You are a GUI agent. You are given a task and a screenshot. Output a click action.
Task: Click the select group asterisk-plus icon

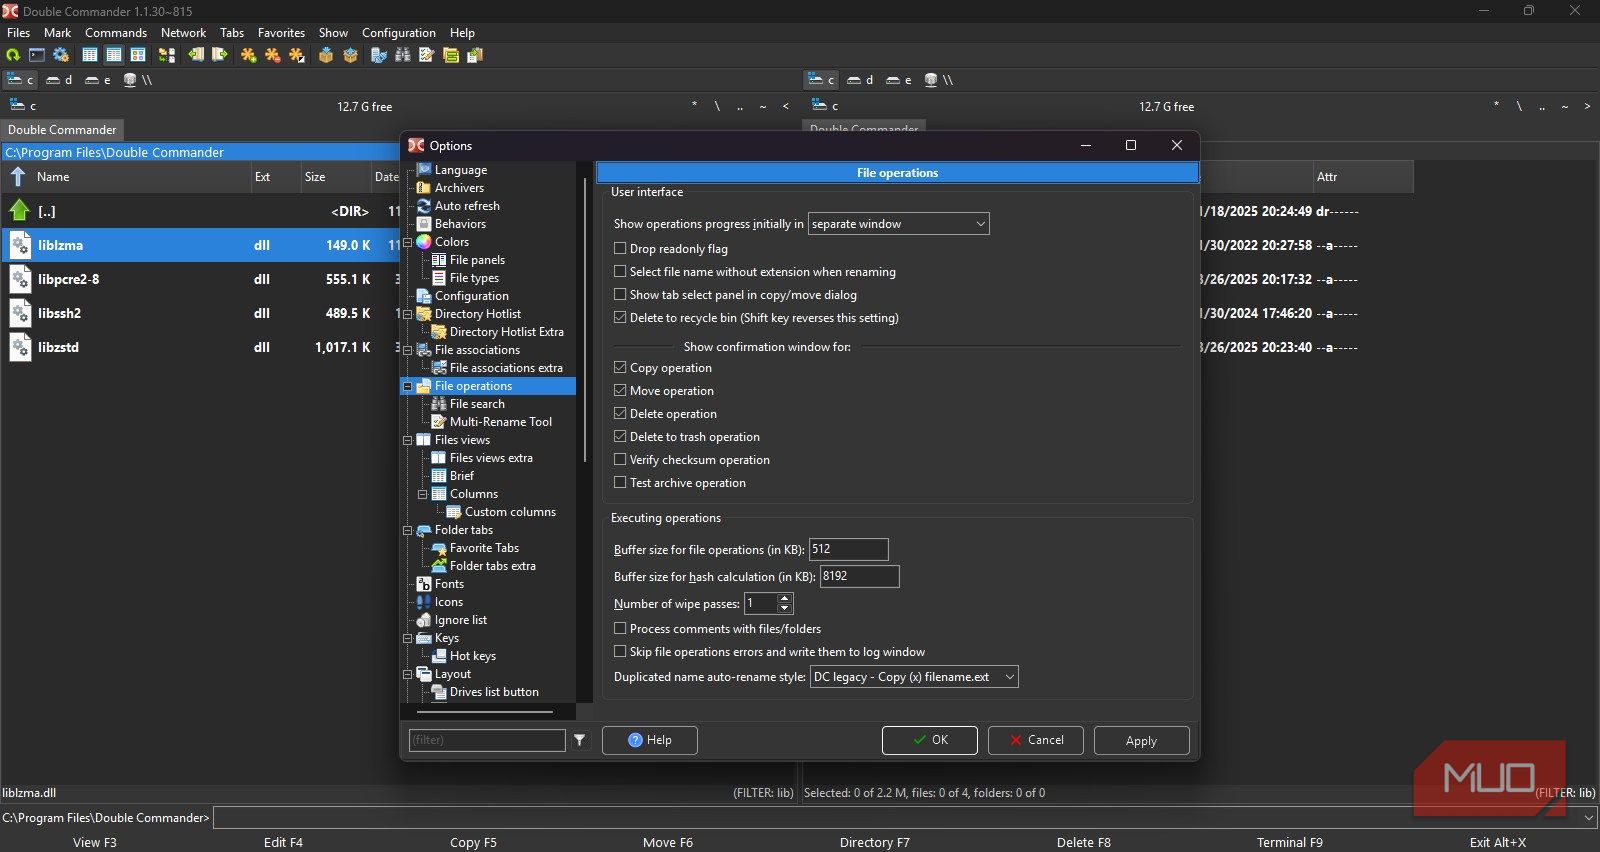(249, 55)
